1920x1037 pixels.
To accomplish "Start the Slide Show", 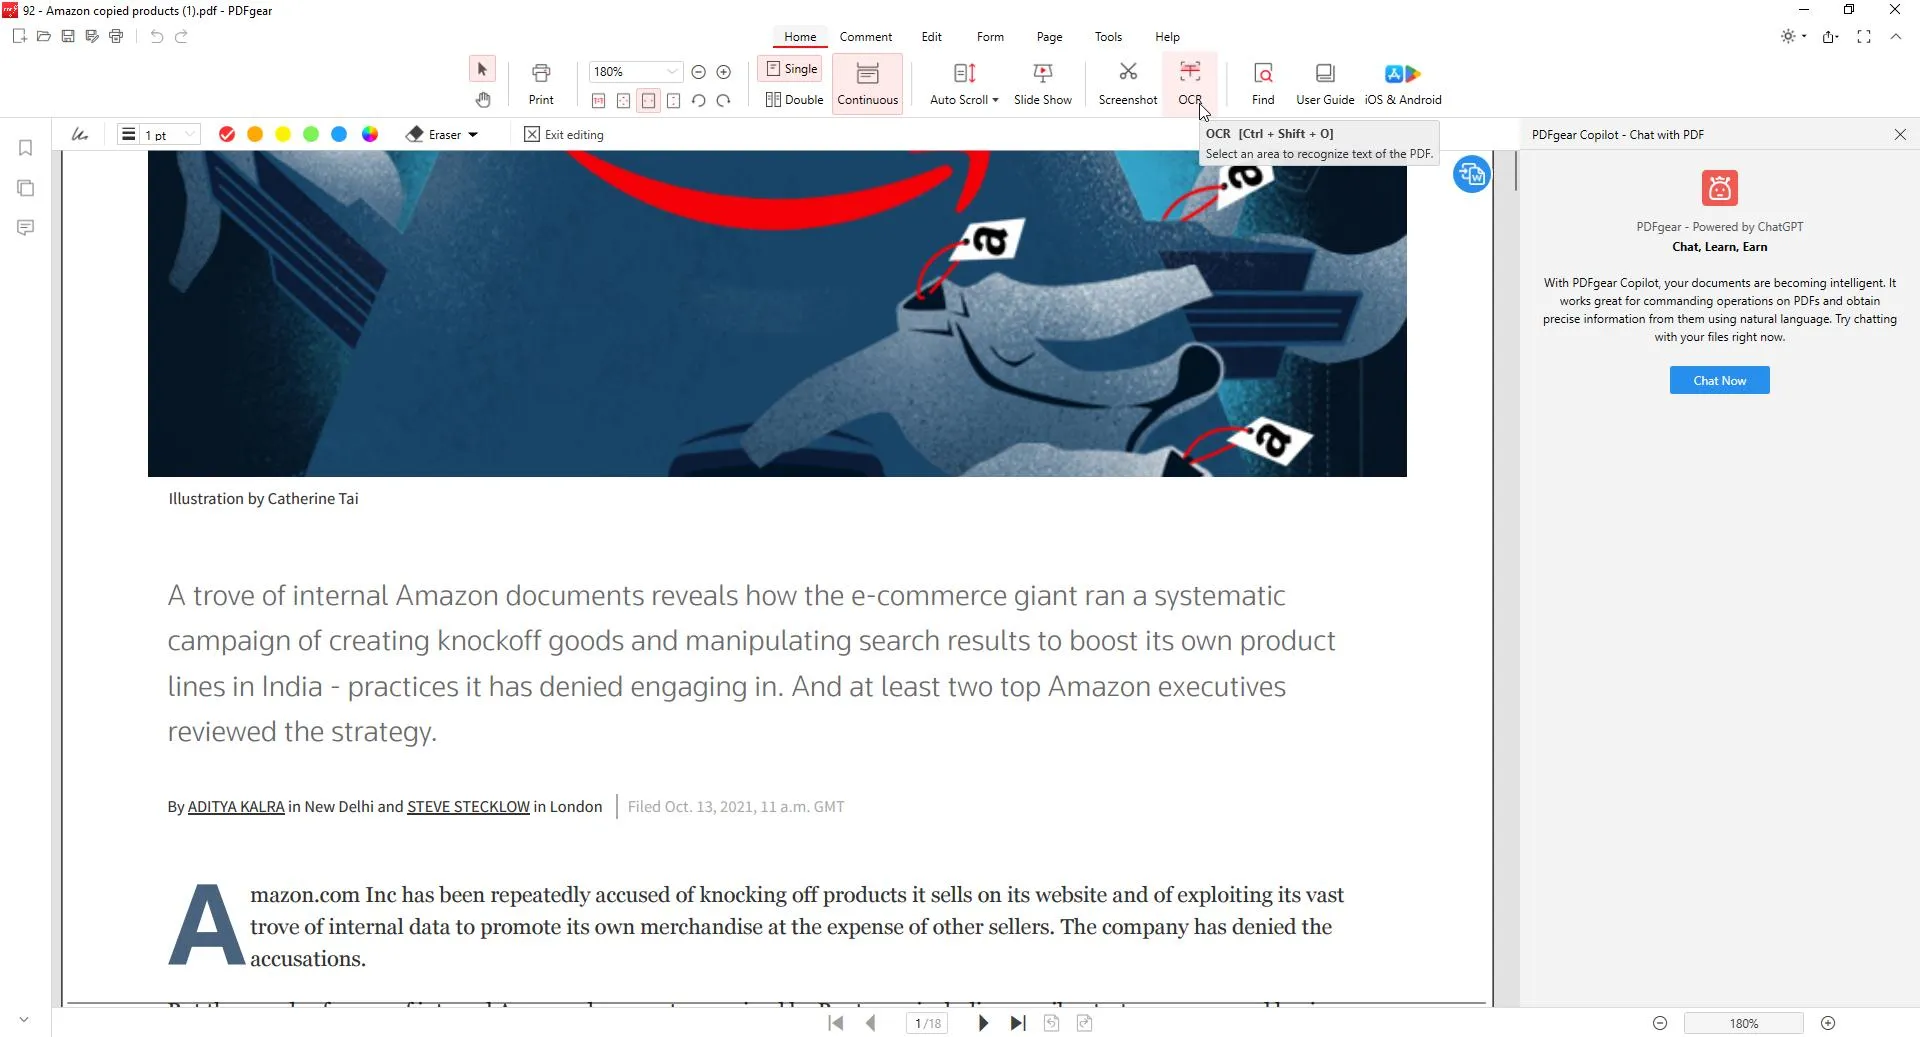I will (1043, 83).
